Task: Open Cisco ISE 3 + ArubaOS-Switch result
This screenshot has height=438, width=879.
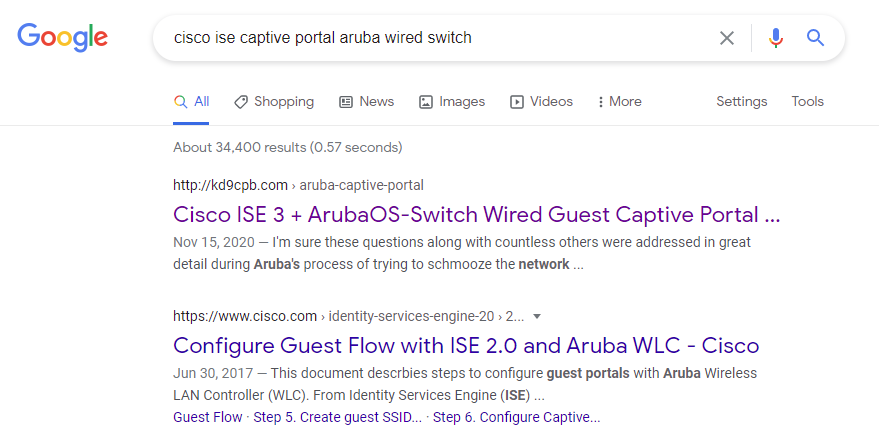Action: point(476,215)
